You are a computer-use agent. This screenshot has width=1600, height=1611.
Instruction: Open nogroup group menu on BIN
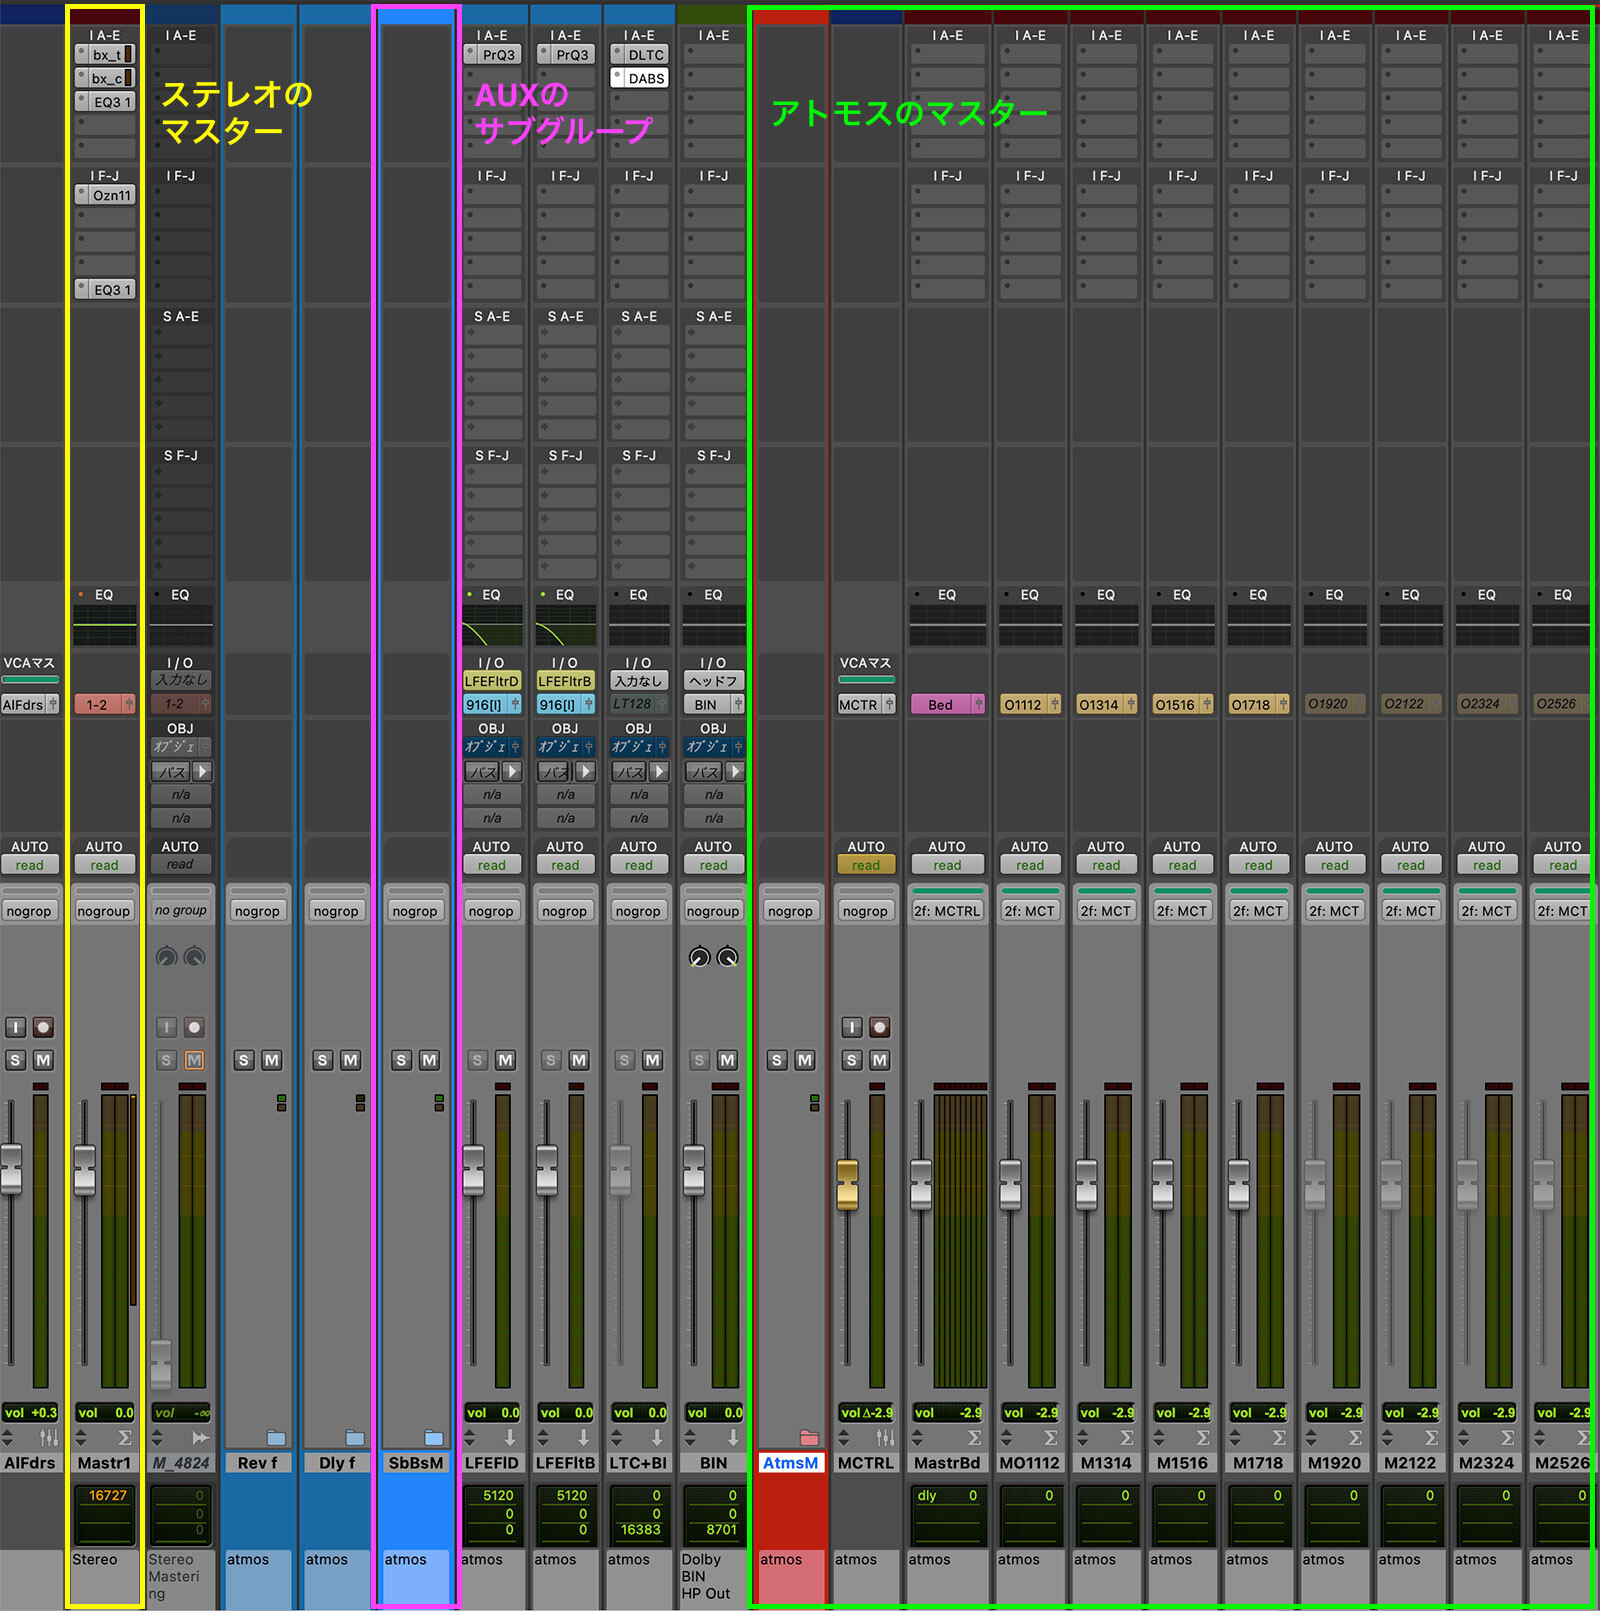[x=713, y=911]
